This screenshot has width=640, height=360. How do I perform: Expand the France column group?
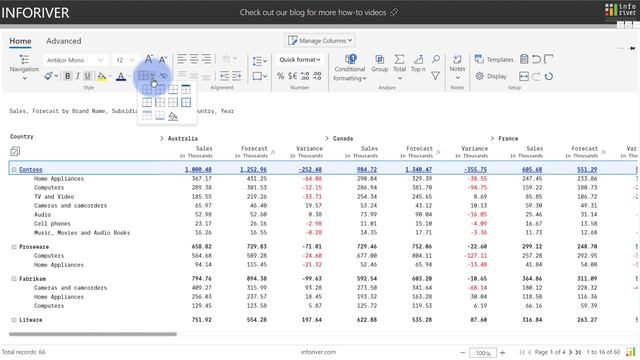(492, 138)
